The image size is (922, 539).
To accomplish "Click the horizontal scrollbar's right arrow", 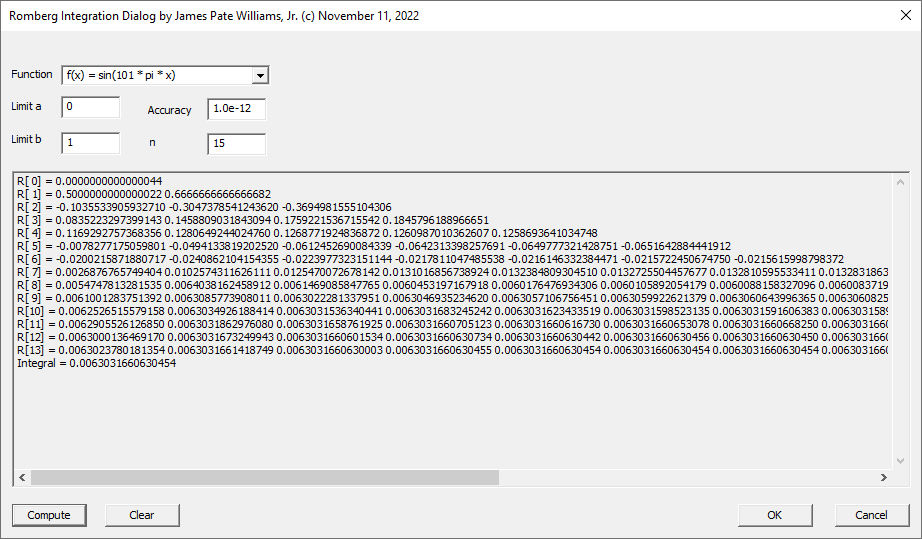I will (x=882, y=478).
